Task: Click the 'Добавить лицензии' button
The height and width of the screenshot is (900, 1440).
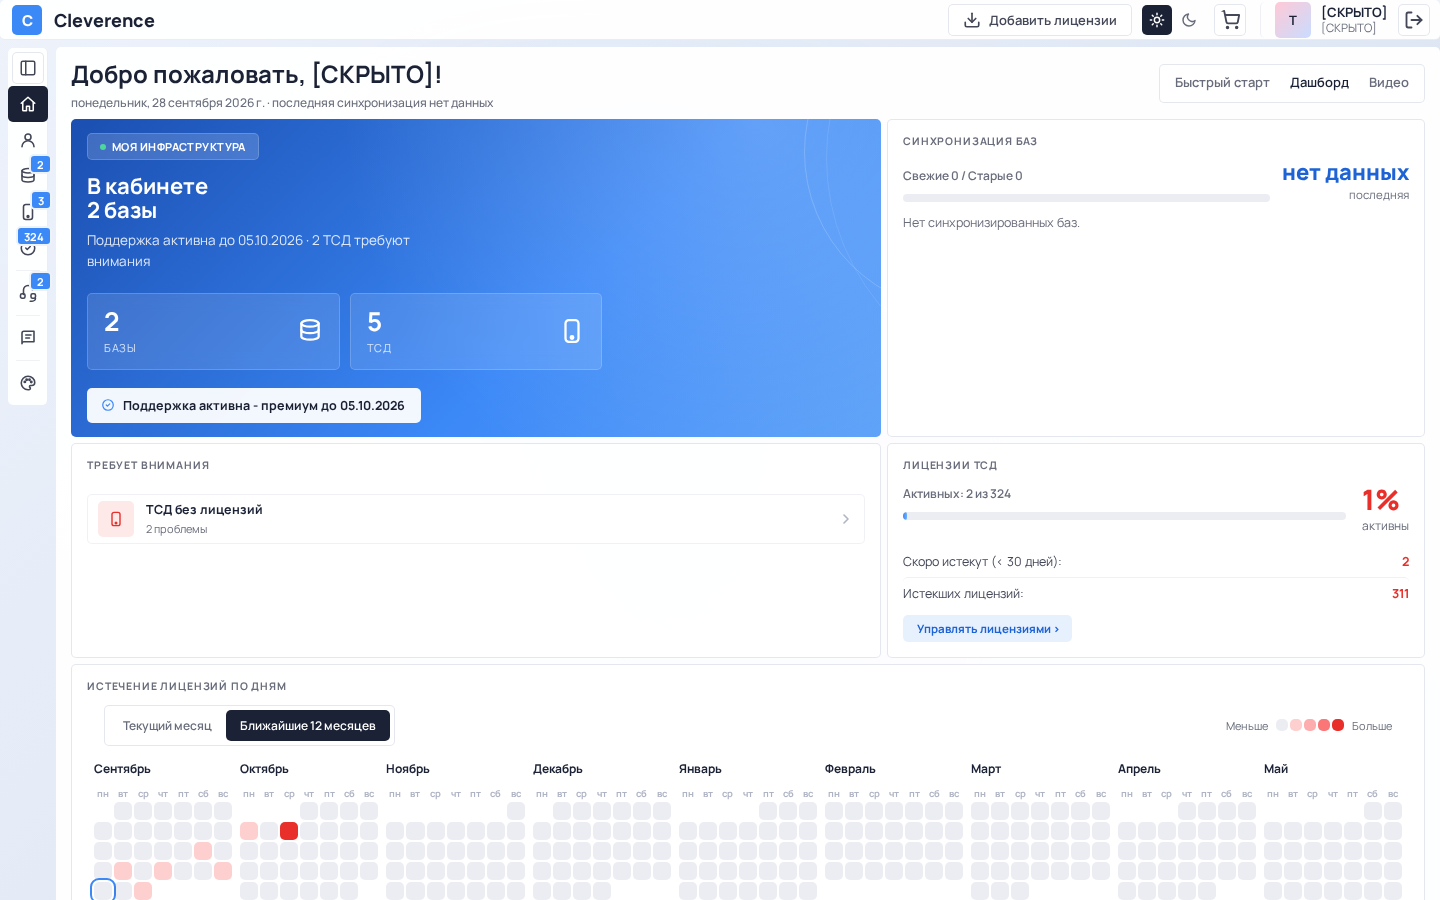Action: (x=1040, y=20)
